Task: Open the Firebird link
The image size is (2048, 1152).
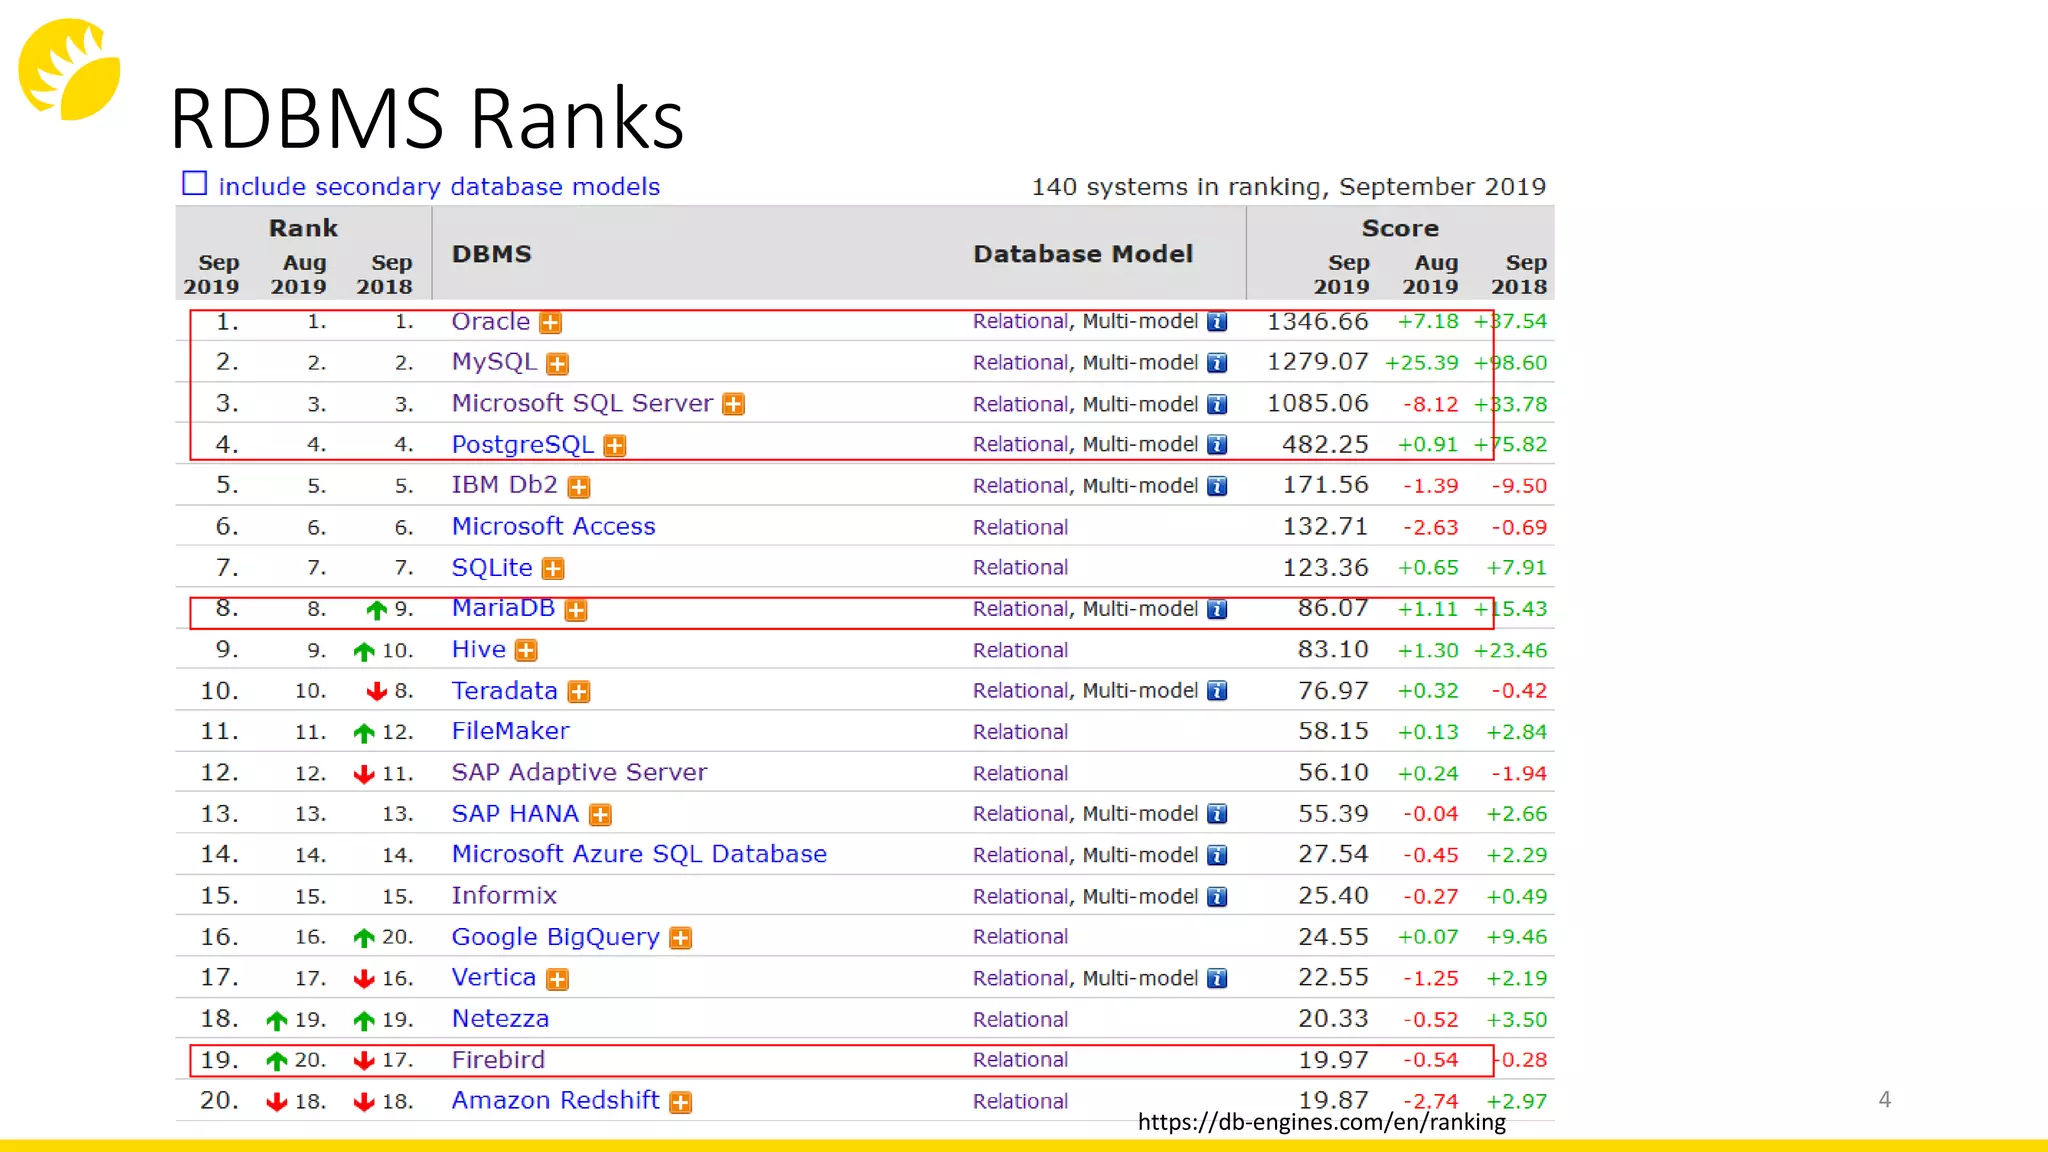Action: 498,1060
